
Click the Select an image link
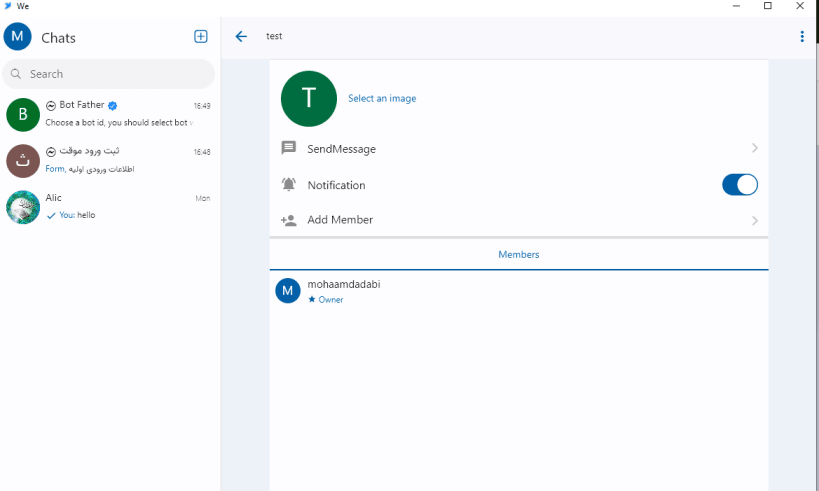coord(382,98)
